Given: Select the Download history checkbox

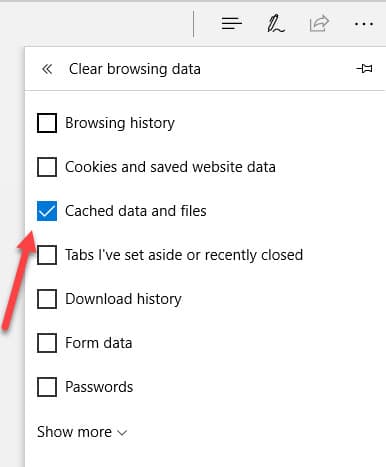Looking at the screenshot, I should click(x=47, y=299).
